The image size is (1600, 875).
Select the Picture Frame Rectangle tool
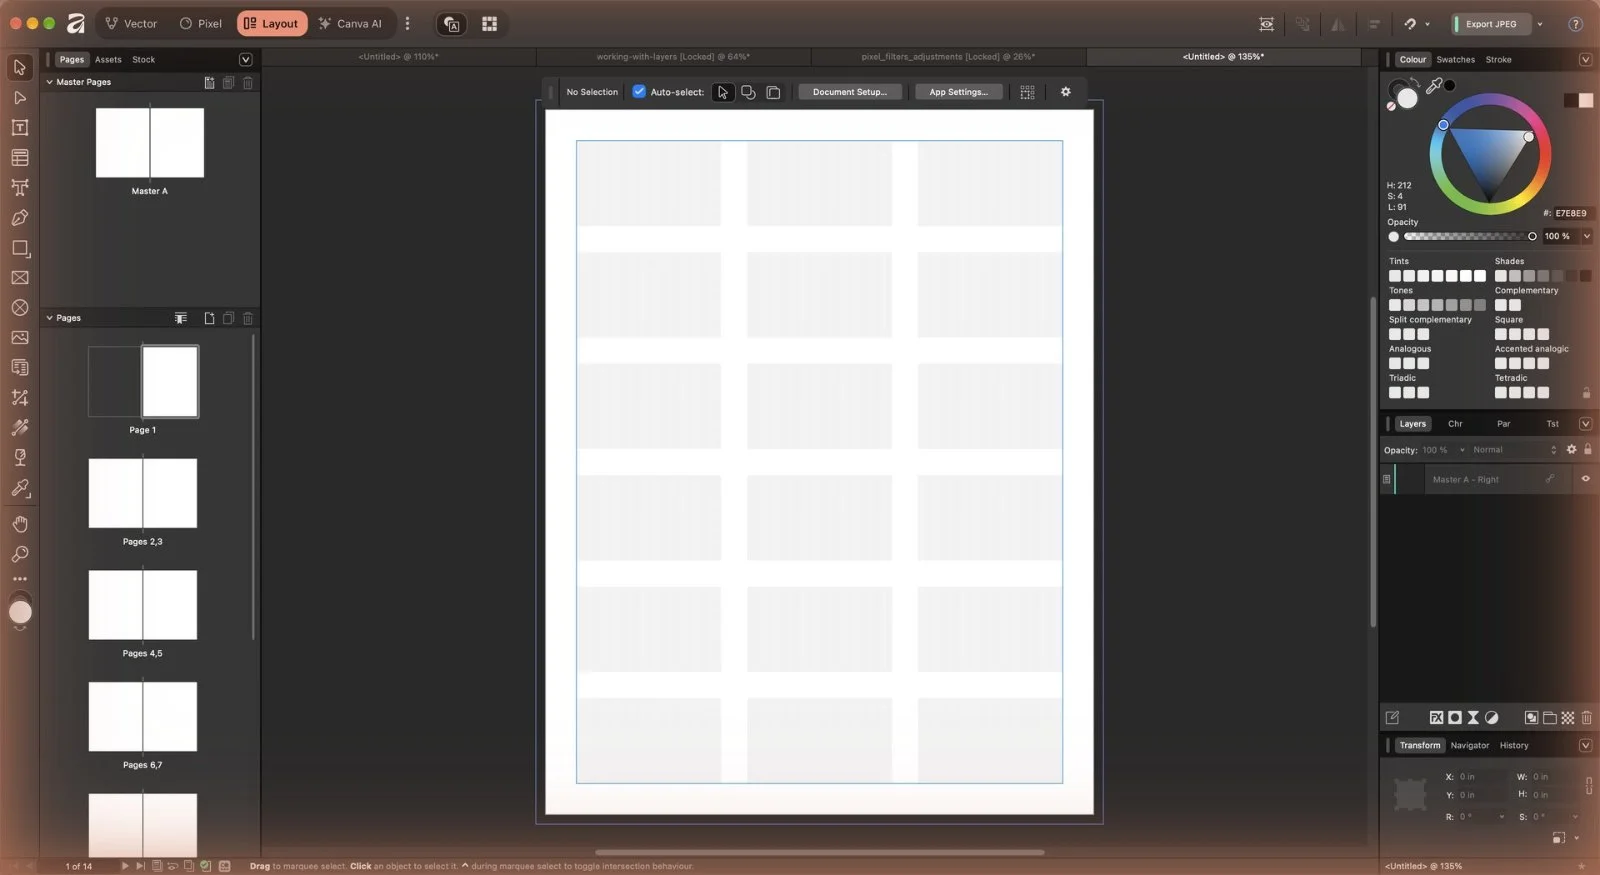[19, 278]
